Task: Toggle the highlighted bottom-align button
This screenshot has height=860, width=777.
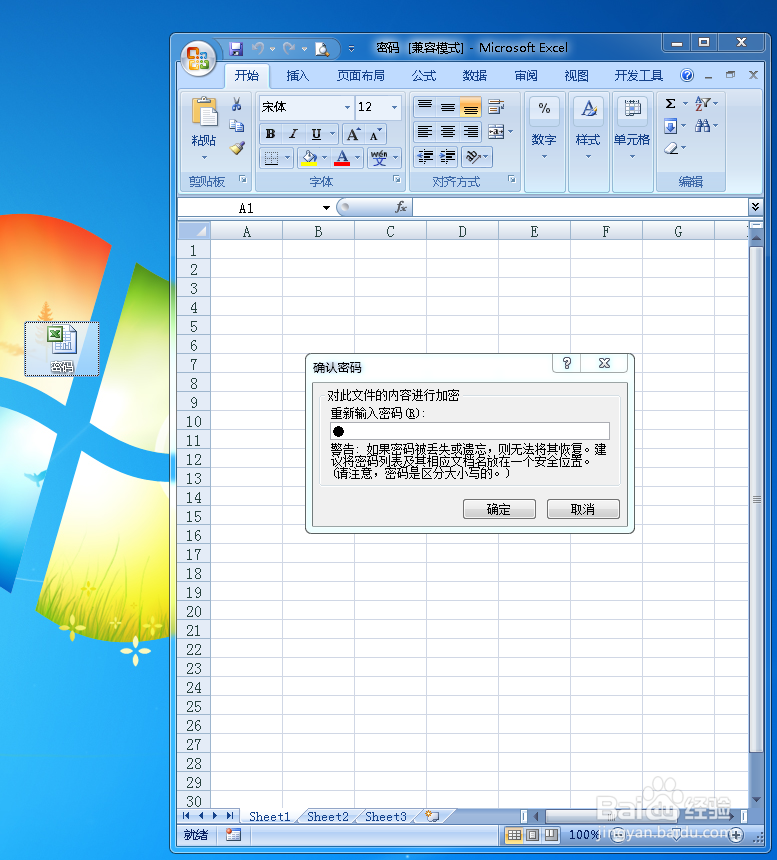Action: [x=470, y=106]
